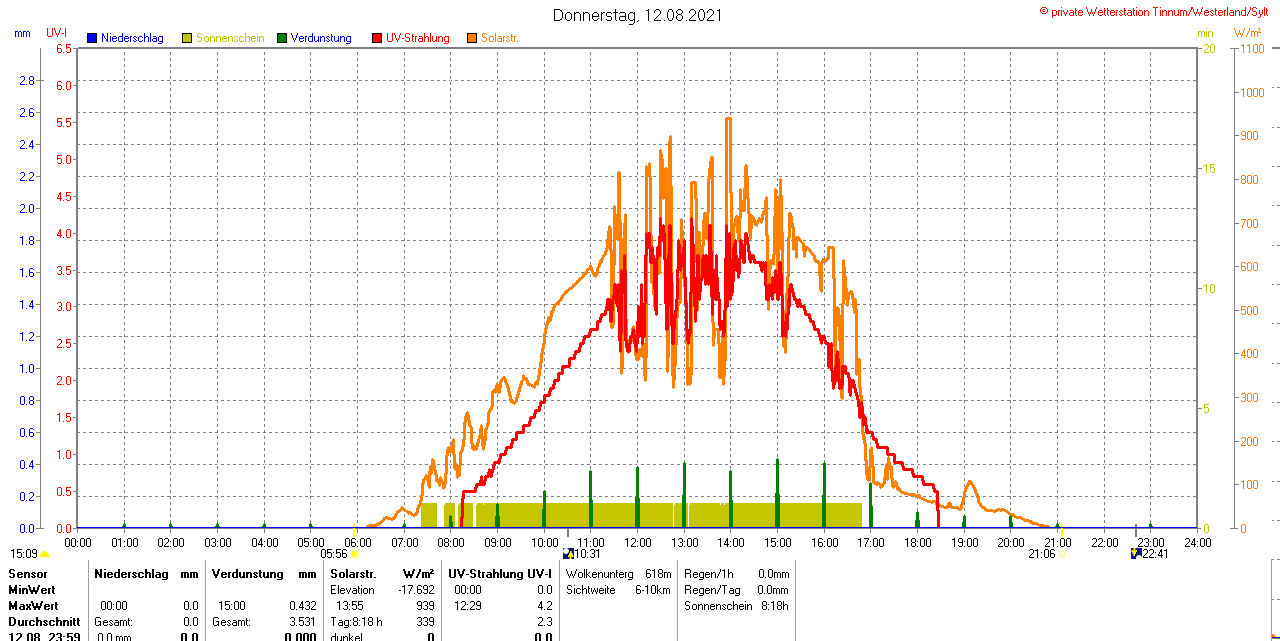
Task: Click the UV-Strahlung legend label
Action: coord(418,38)
